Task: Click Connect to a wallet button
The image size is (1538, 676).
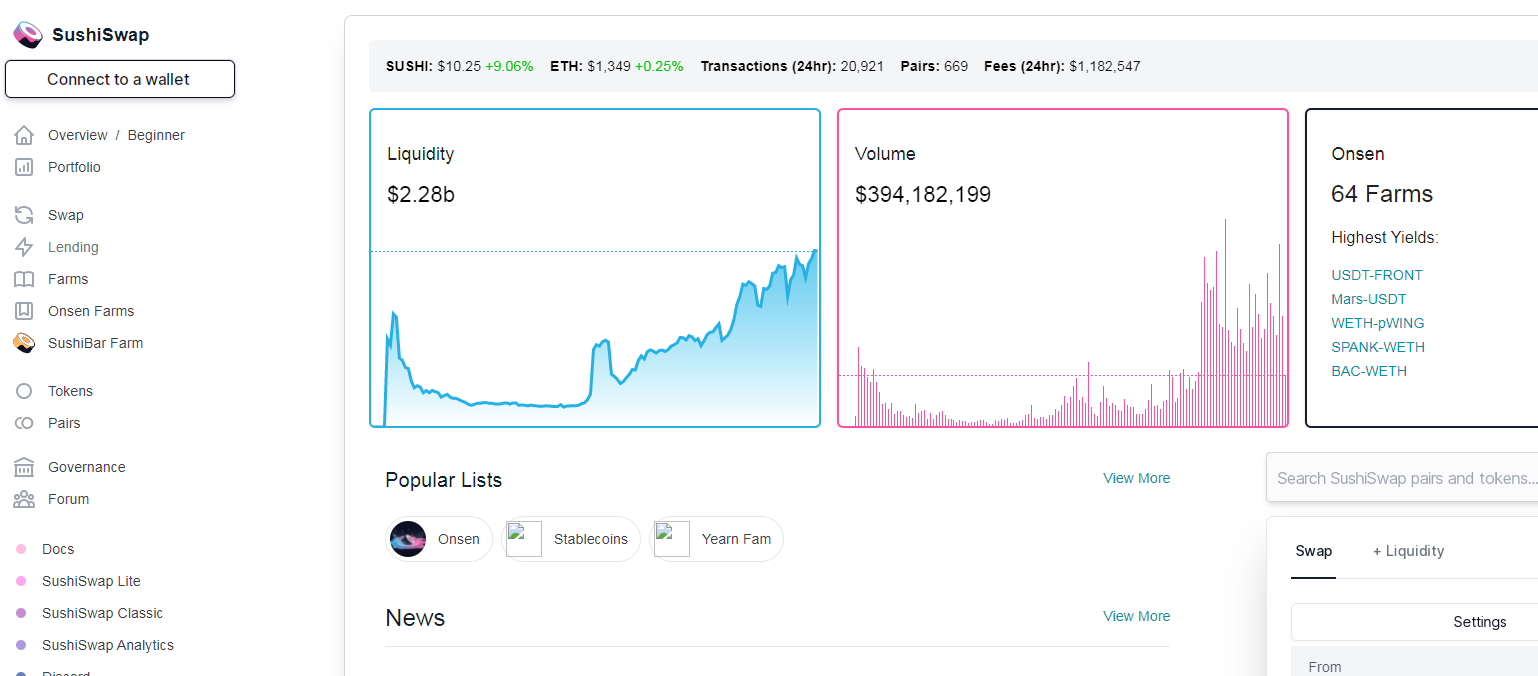Action: (120, 79)
